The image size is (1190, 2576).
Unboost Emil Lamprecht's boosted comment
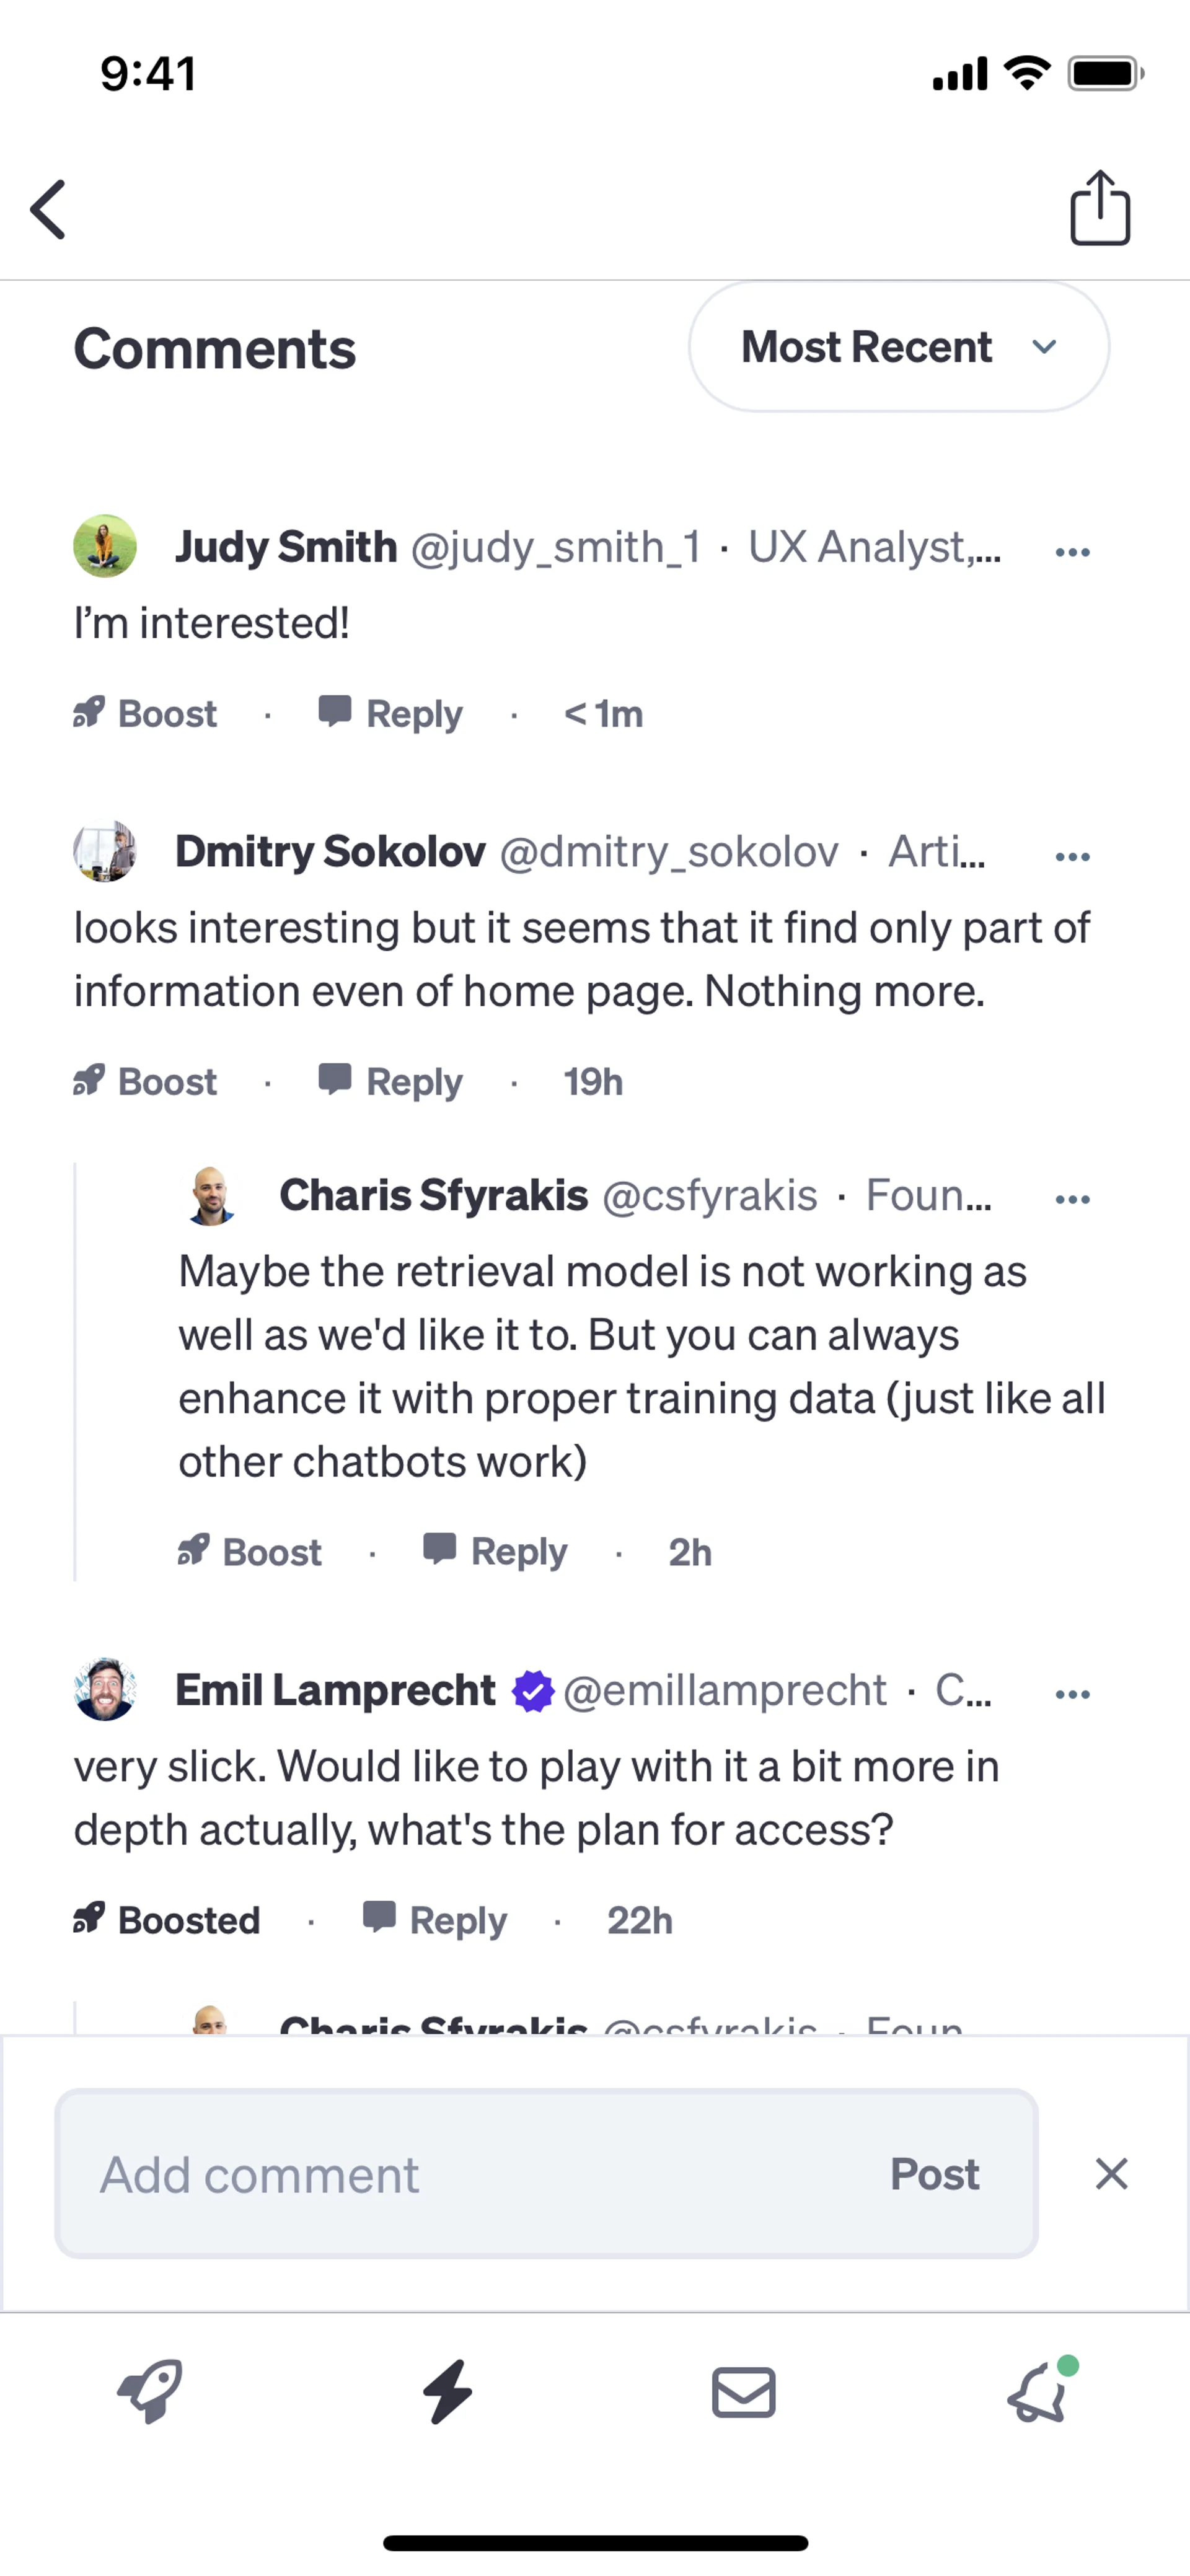167,1920
